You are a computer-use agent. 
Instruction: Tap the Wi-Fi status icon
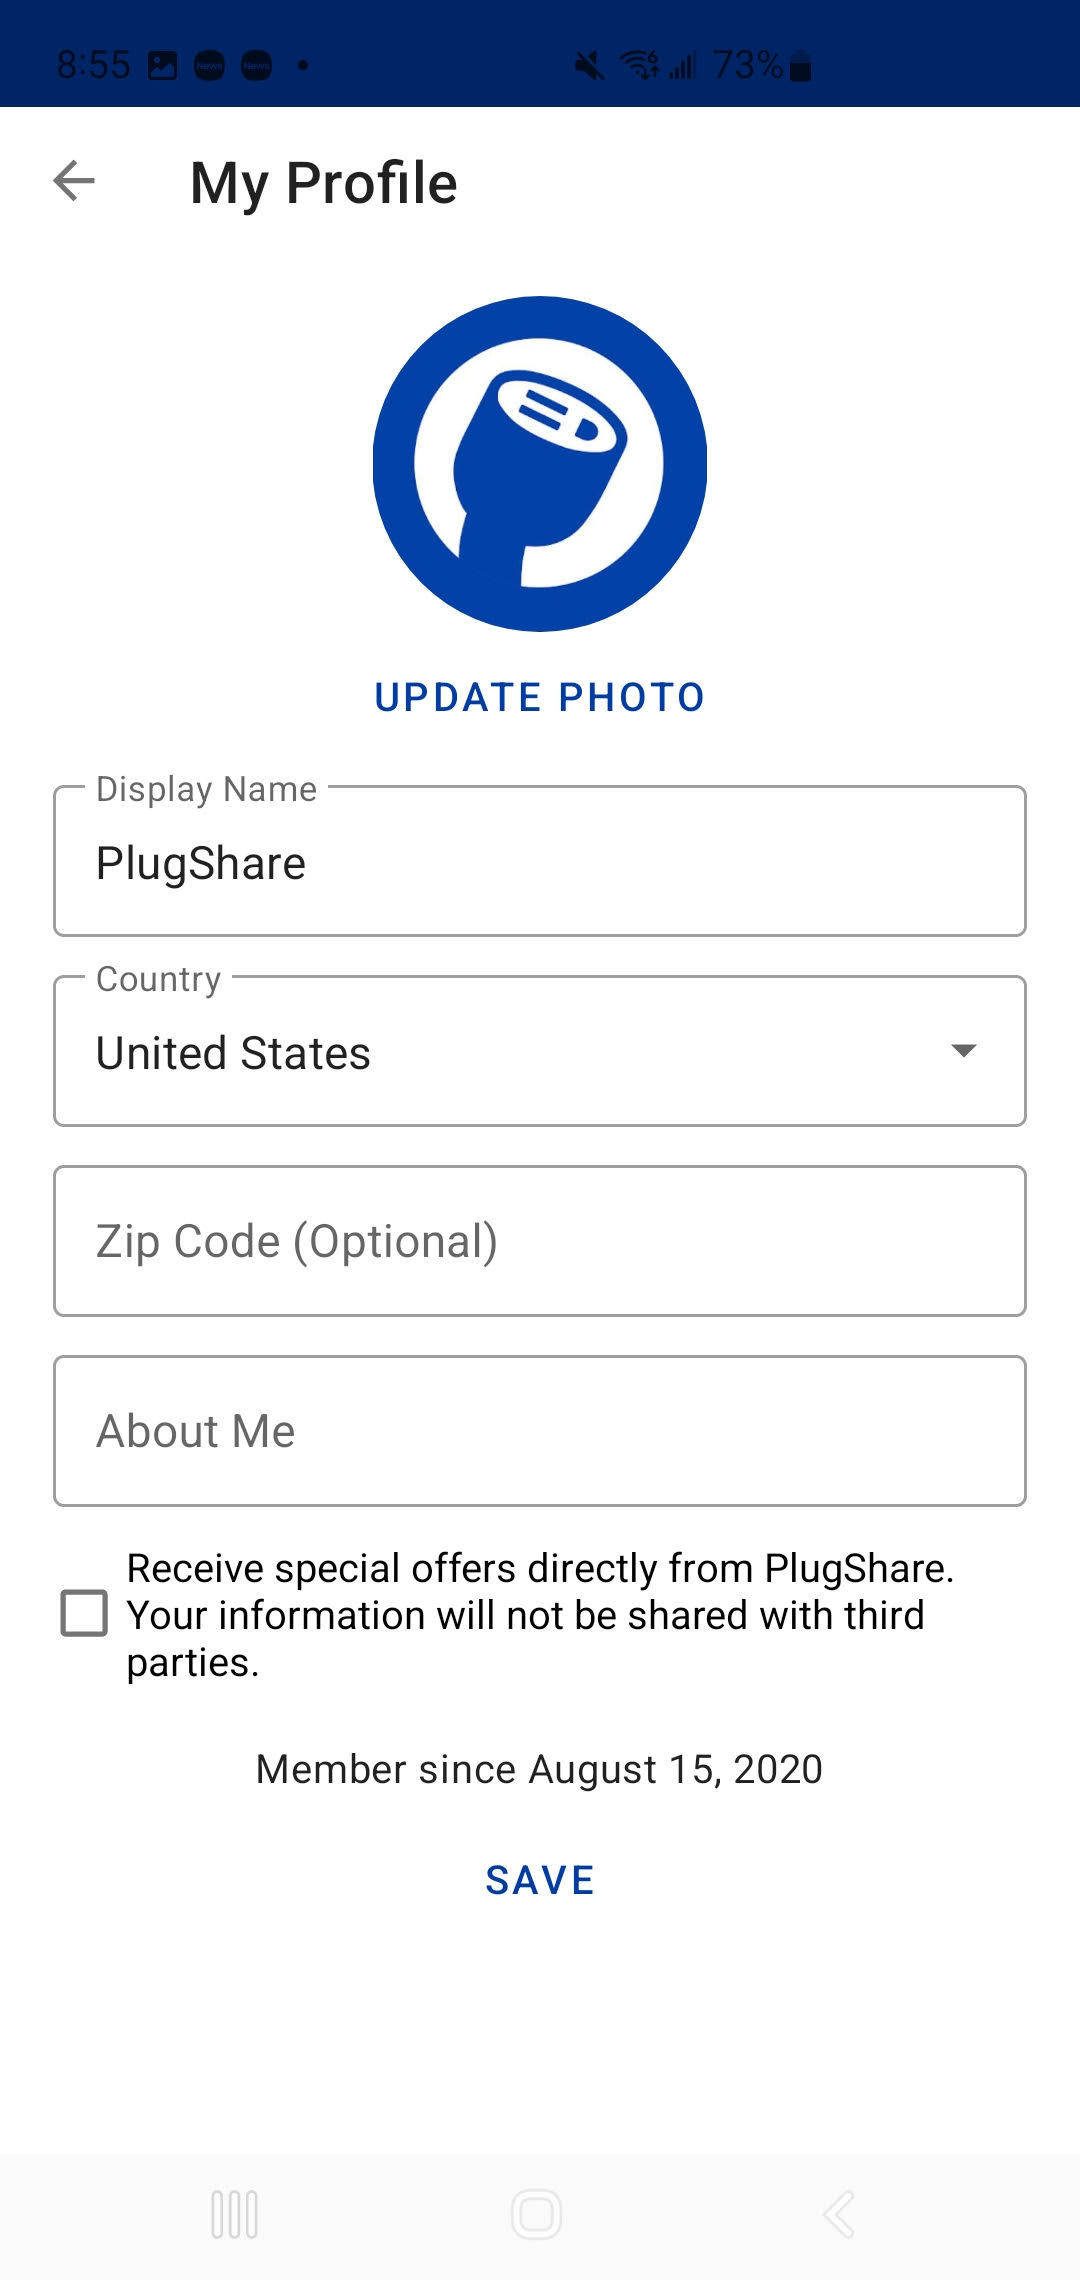(640, 66)
